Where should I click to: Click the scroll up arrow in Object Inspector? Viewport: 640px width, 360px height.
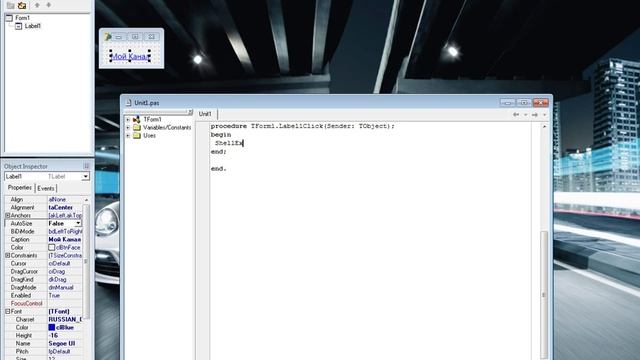[x=86, y=200]
